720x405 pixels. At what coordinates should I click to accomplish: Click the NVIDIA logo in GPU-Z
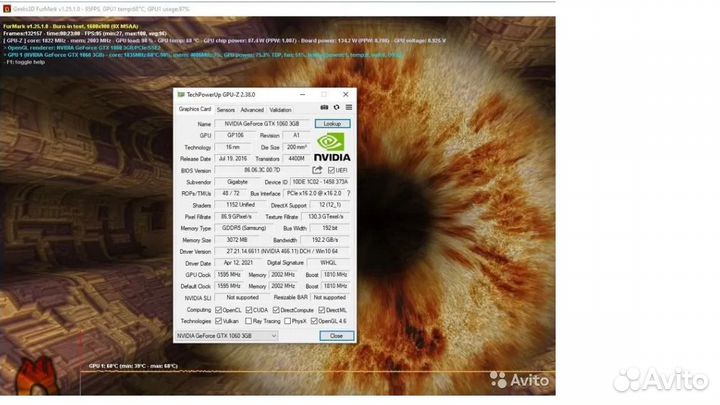tap(332, 147)
